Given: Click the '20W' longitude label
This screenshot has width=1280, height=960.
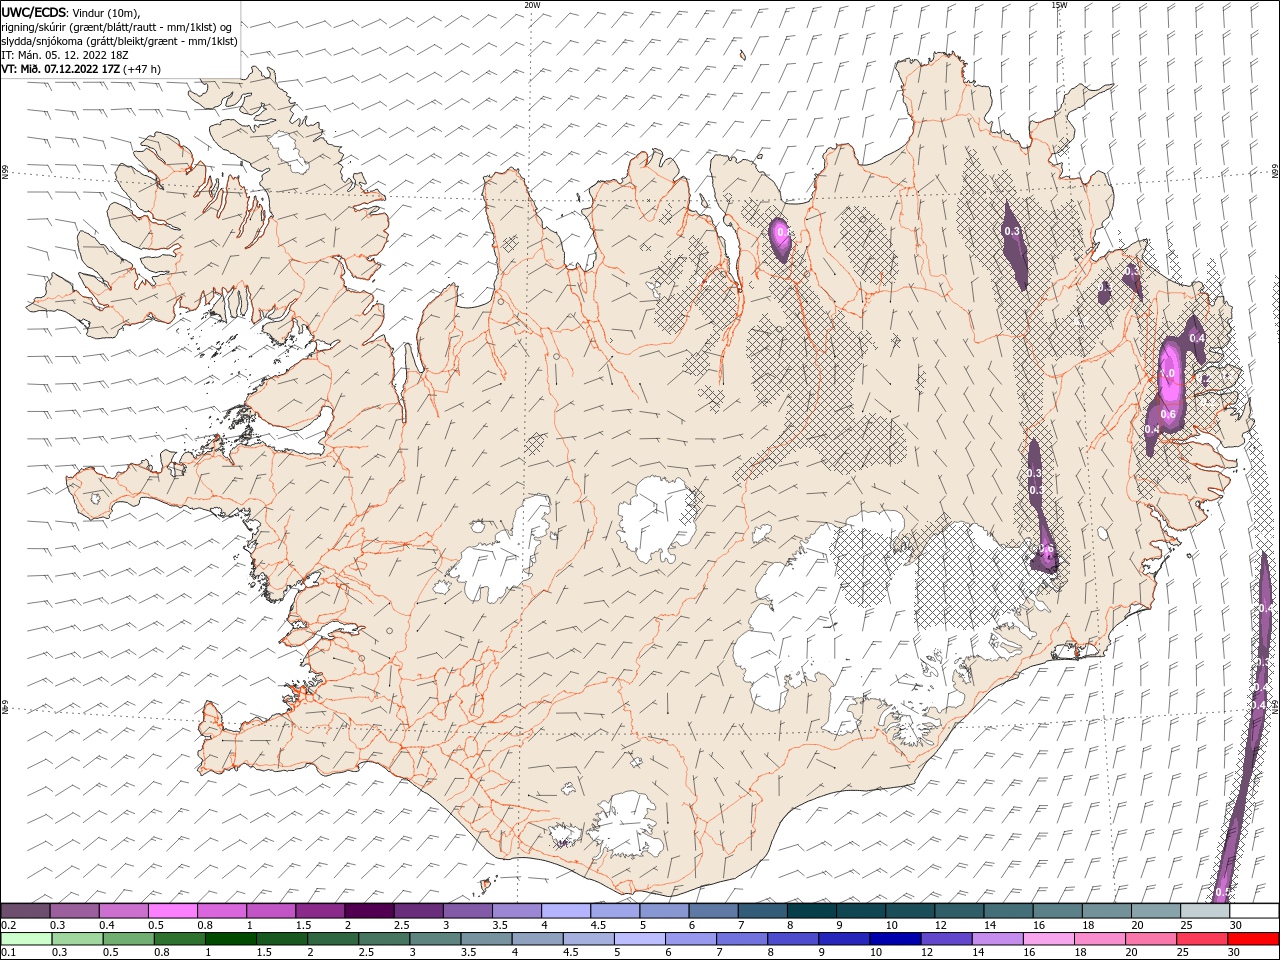Looking at the screenshot, I should click(x=532, y=4).
